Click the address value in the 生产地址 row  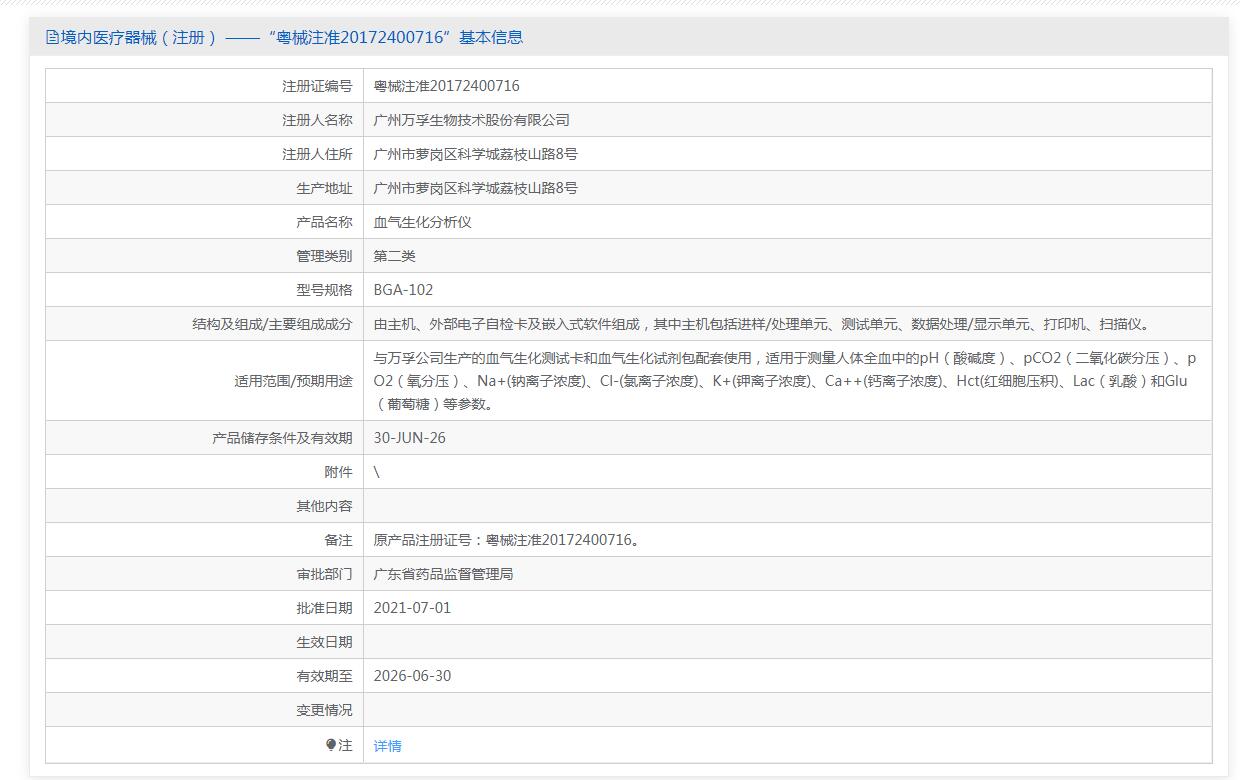(x=475, y=188)
